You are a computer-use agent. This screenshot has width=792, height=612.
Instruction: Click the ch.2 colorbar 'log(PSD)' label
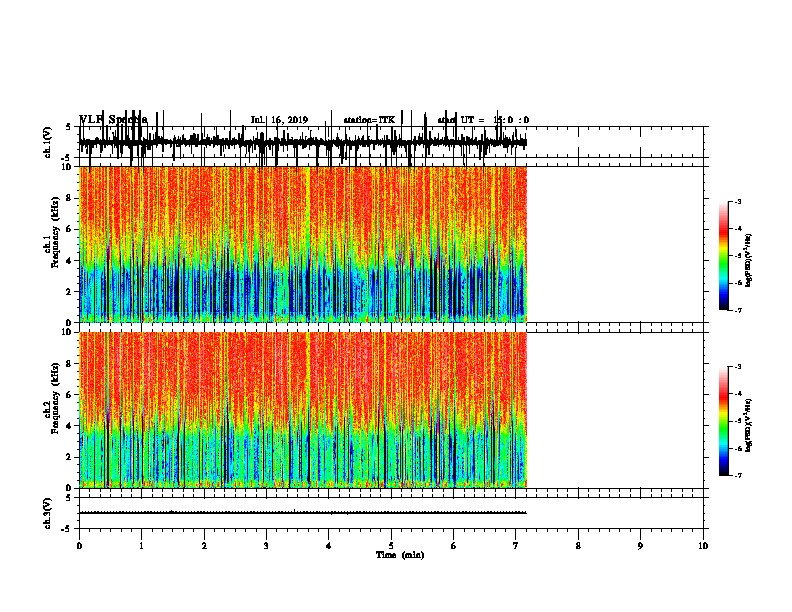tap(748, 426)
